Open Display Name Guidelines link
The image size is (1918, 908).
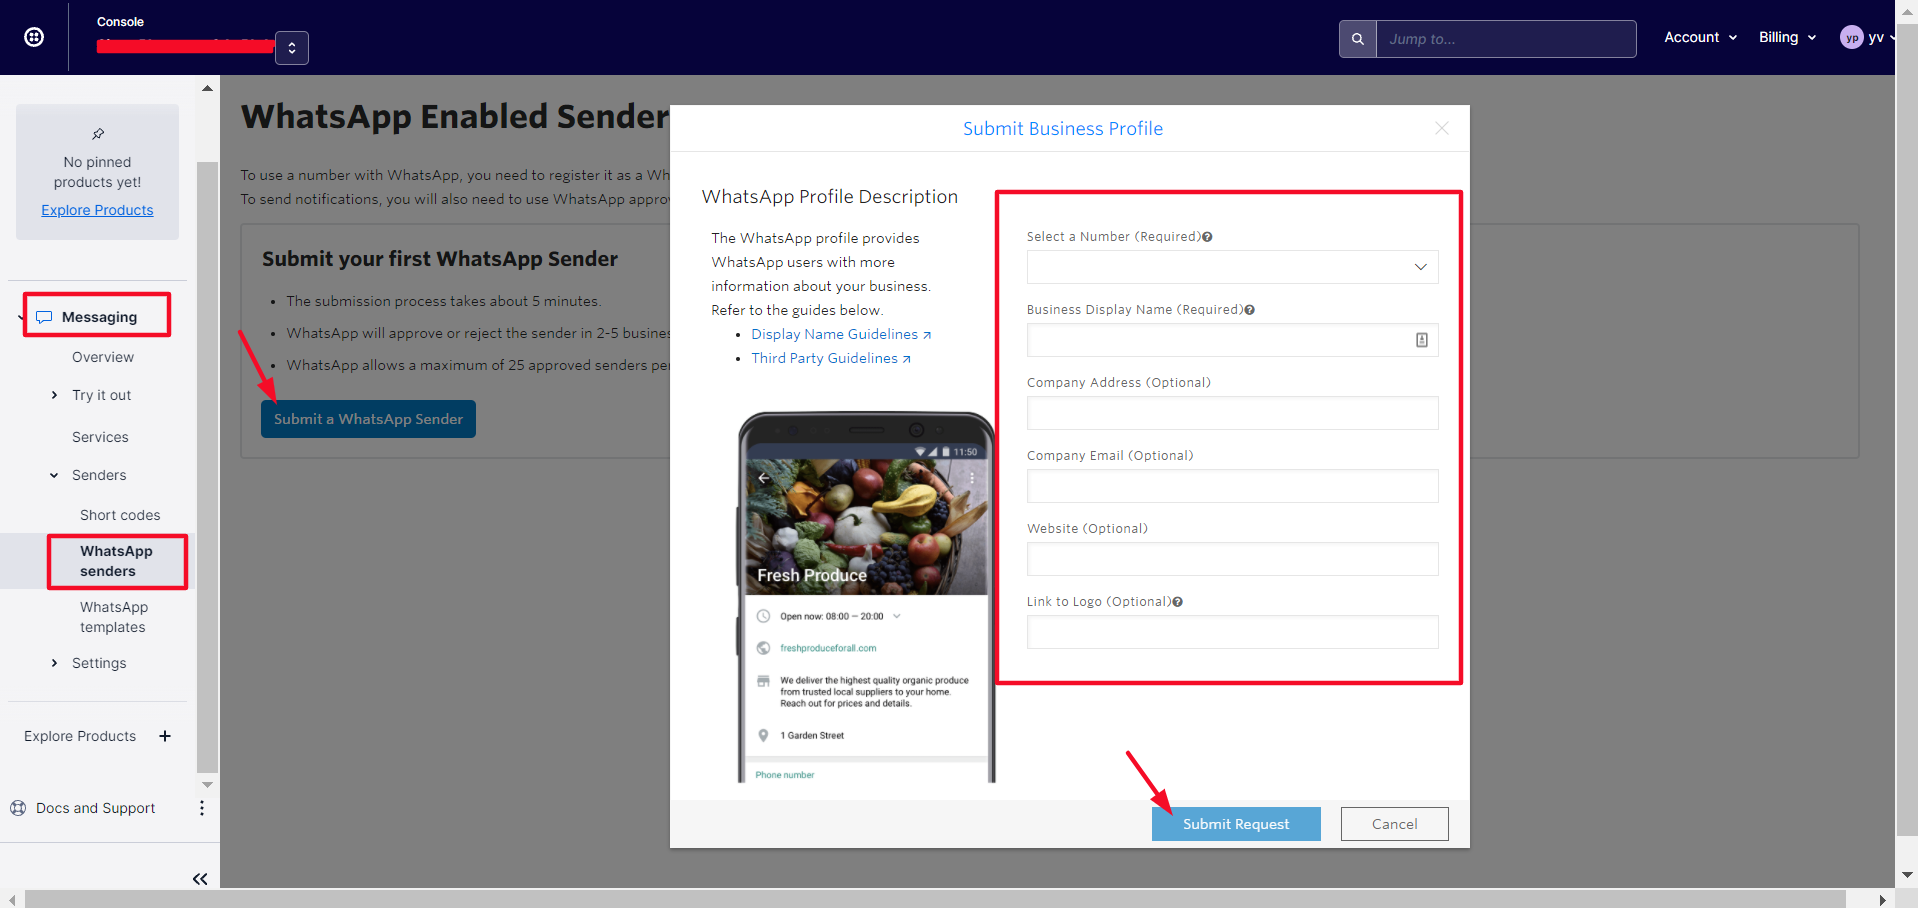[x=841, y=334]
